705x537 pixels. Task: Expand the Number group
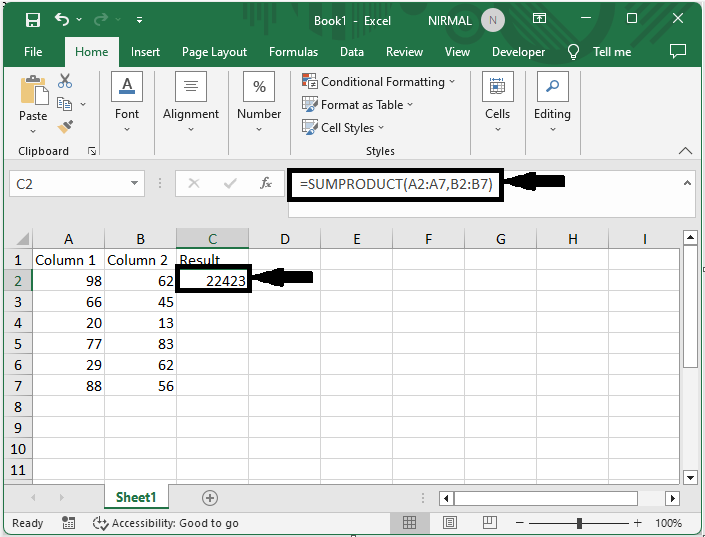coord(259,103)
